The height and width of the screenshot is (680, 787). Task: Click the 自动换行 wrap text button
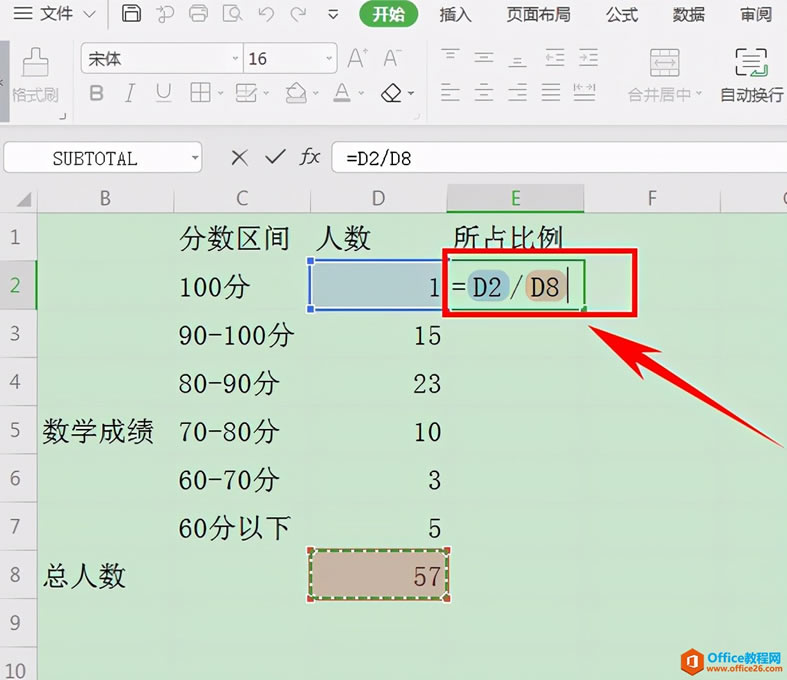point(751,75)
